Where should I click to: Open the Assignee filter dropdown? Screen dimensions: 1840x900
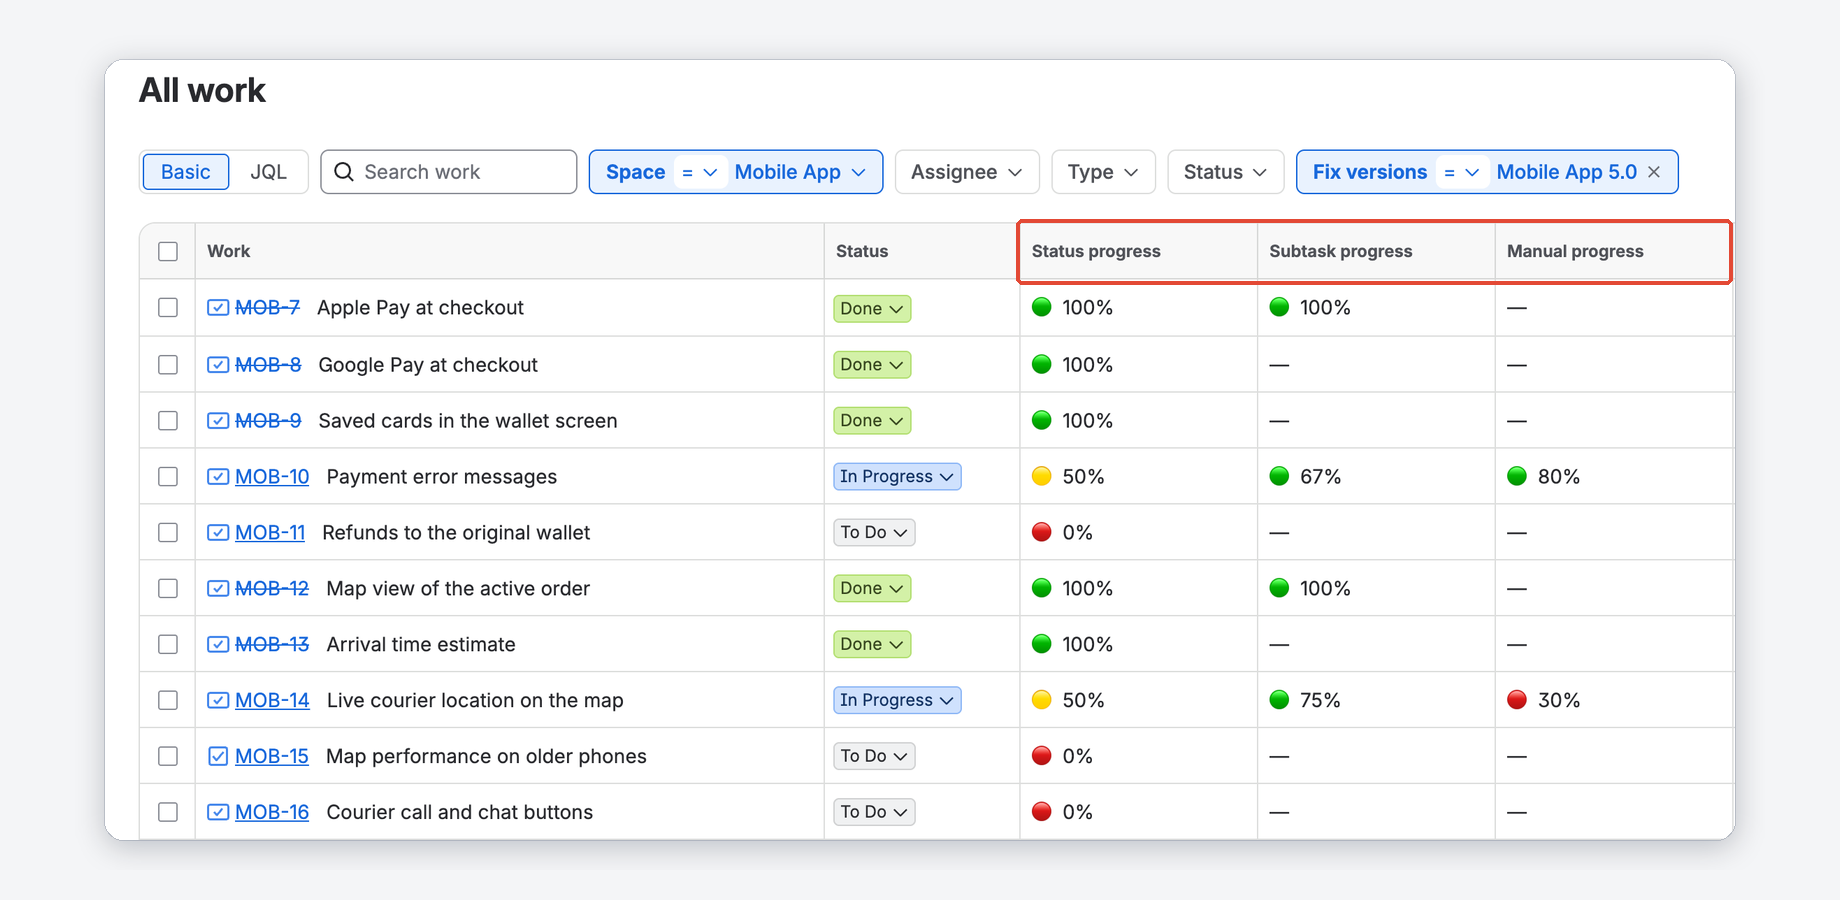[x=967, y=172]
